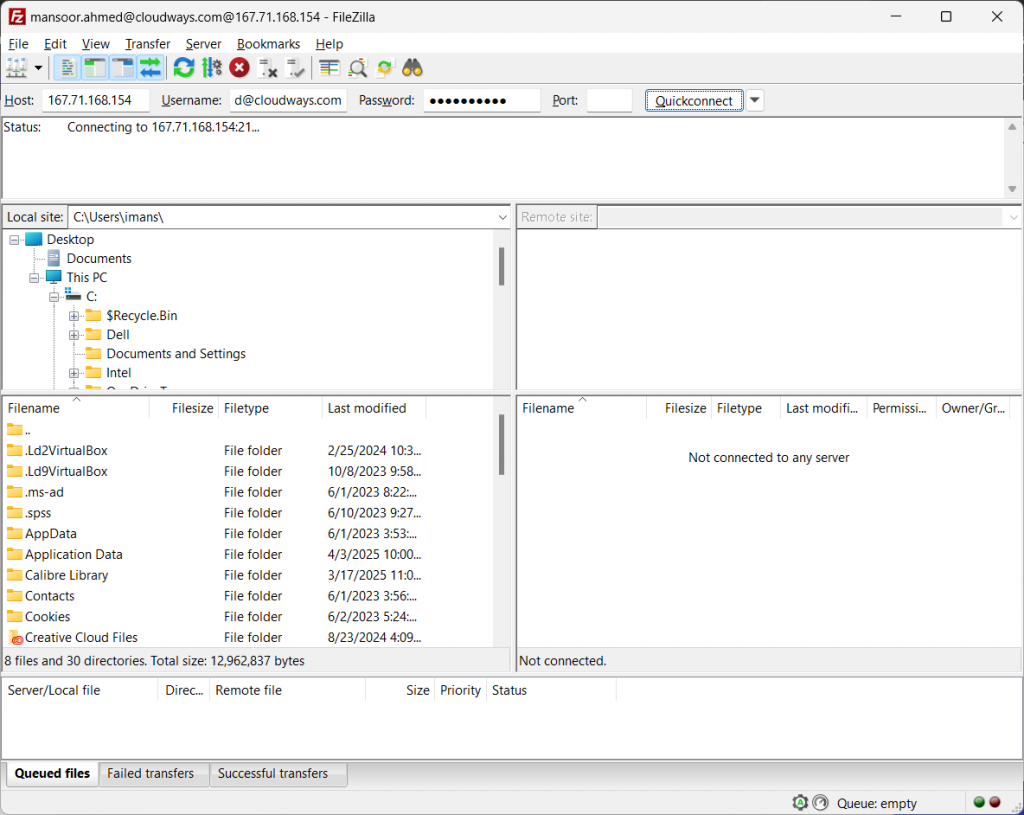Open the Transfer menu
The height and width of the screenshot is (815, 1024).
tap(147, 44)
